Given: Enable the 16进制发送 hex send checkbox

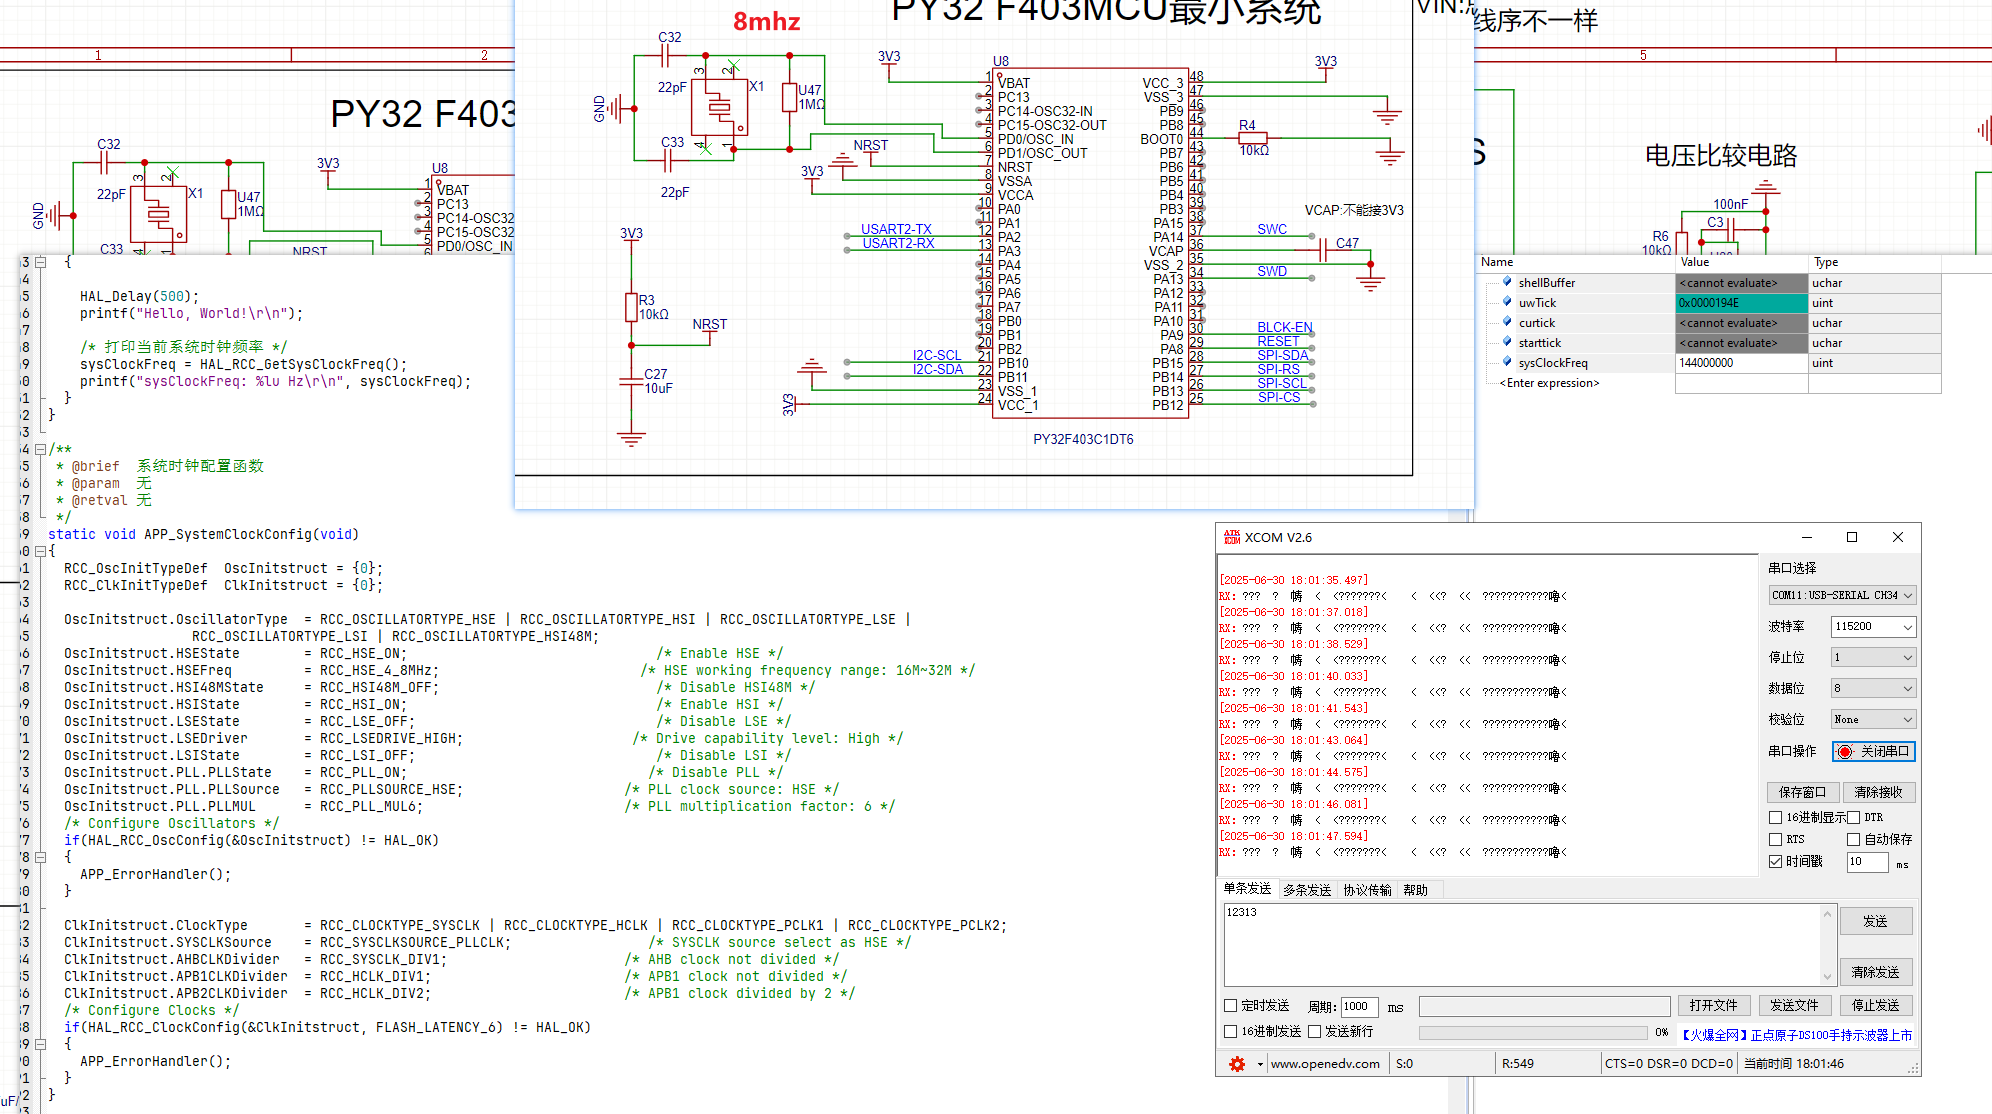Looking at the screenshot, I should (x=1231, y=1032).
